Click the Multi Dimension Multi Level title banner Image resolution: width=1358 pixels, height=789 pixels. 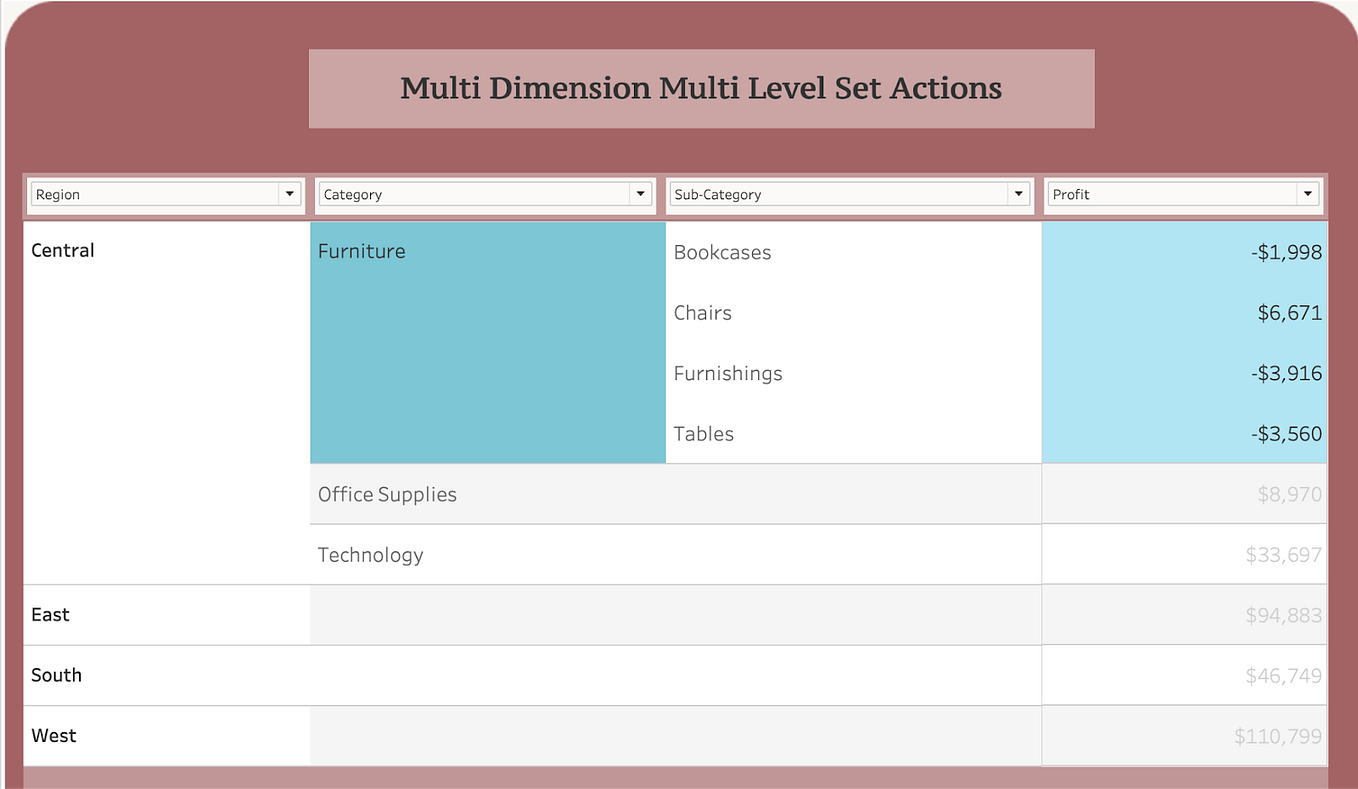tap(700, 88)
